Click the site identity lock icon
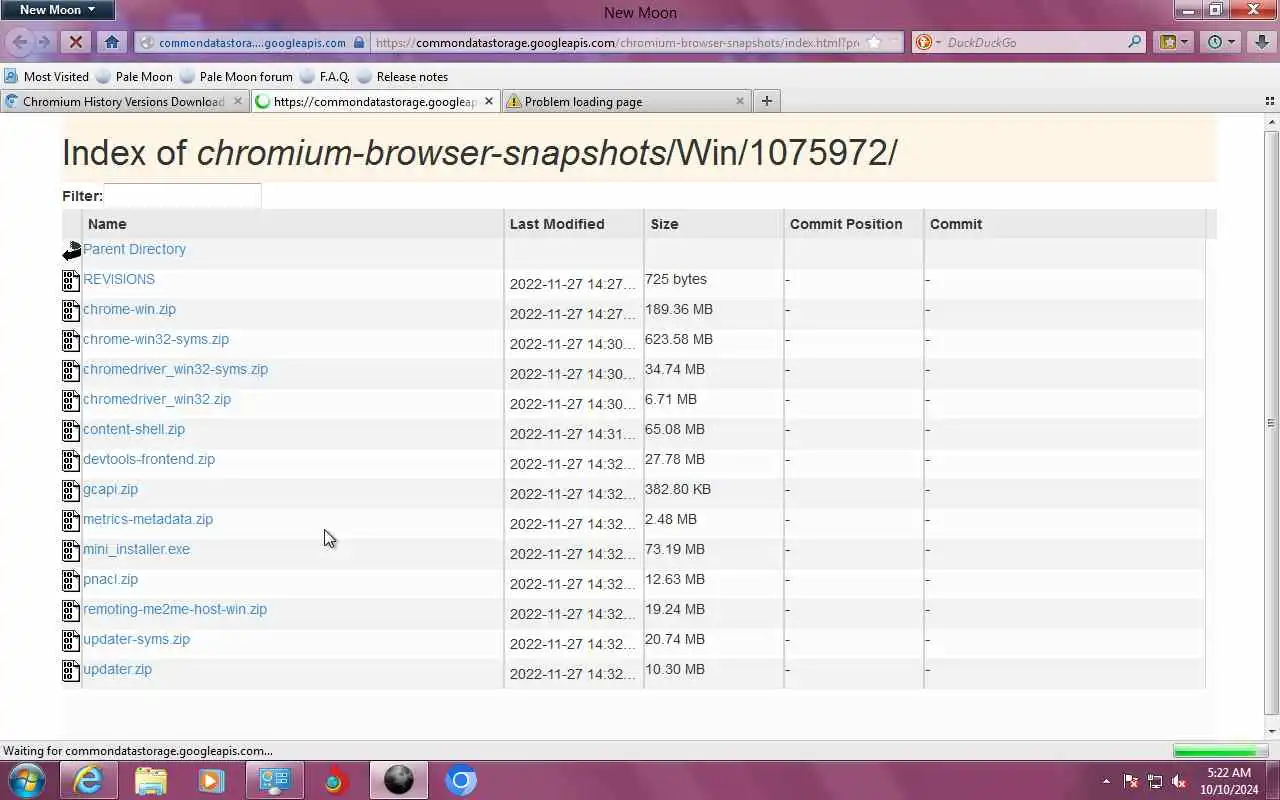 [358, 43]
